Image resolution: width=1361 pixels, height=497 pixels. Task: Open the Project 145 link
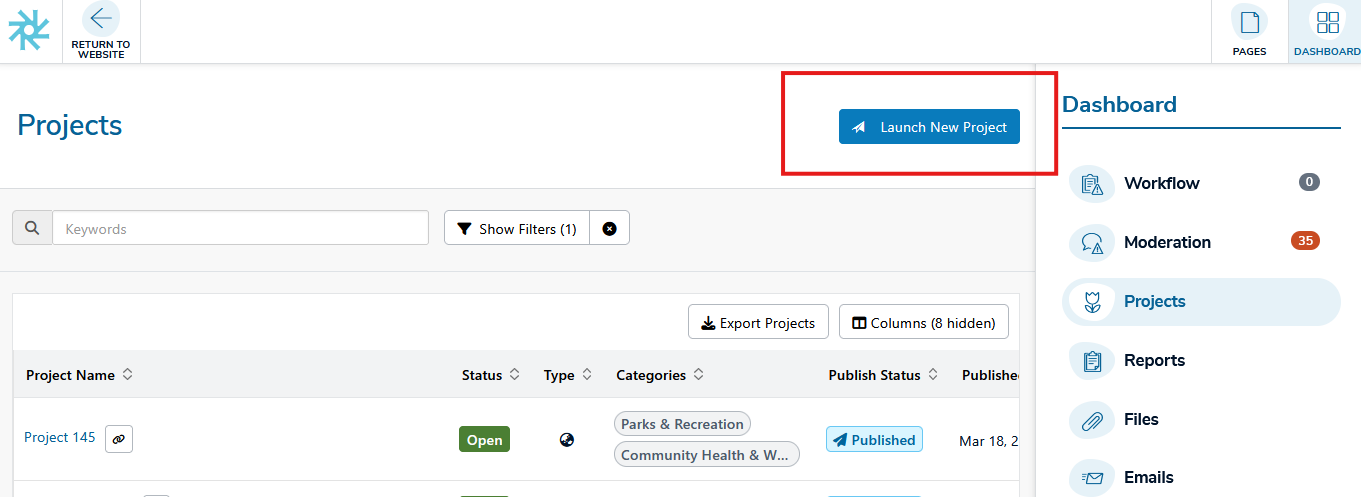(60, 437)
